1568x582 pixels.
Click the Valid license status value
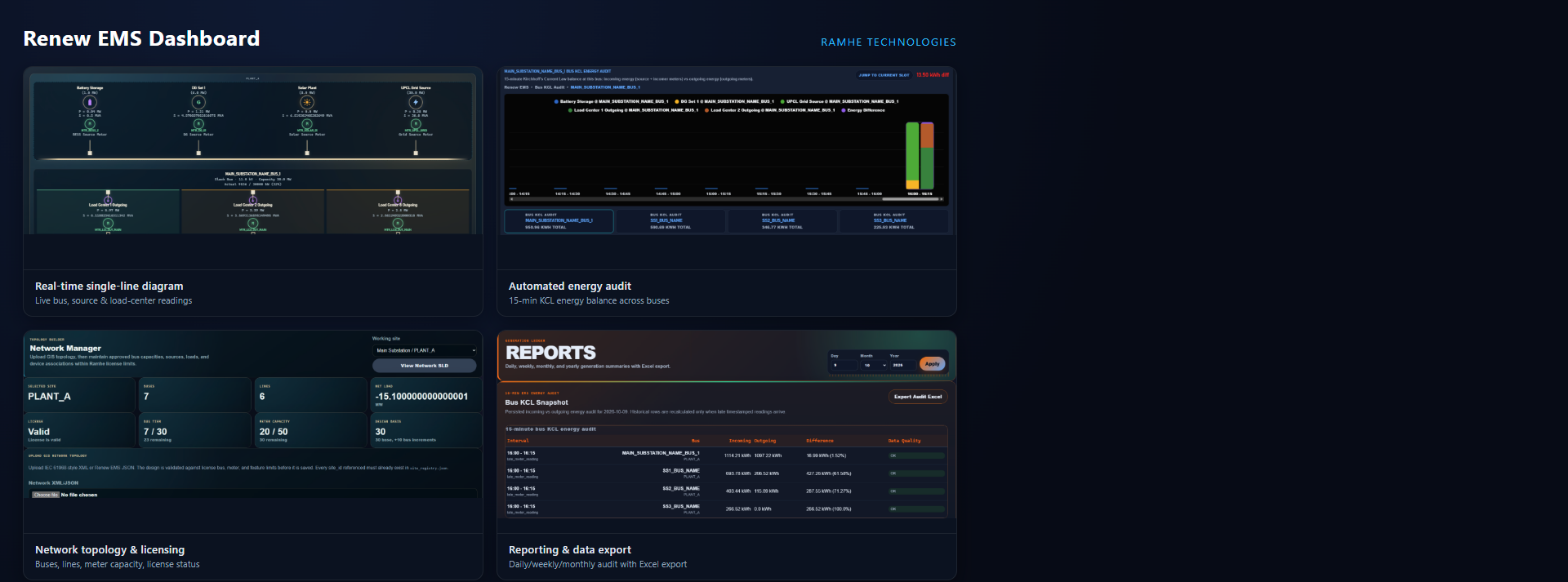click(x=39, y=432)
